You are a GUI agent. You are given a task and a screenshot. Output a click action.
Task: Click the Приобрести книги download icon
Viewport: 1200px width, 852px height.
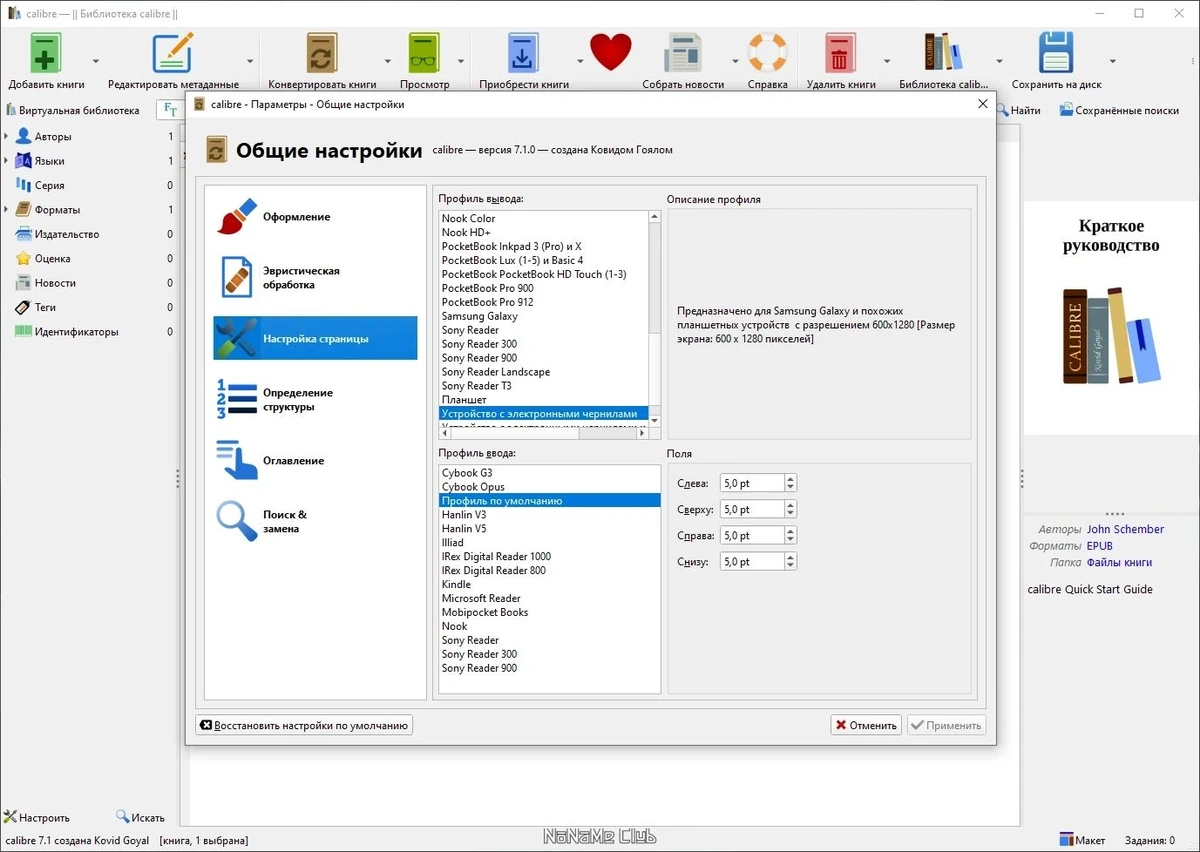click(523, 53)
